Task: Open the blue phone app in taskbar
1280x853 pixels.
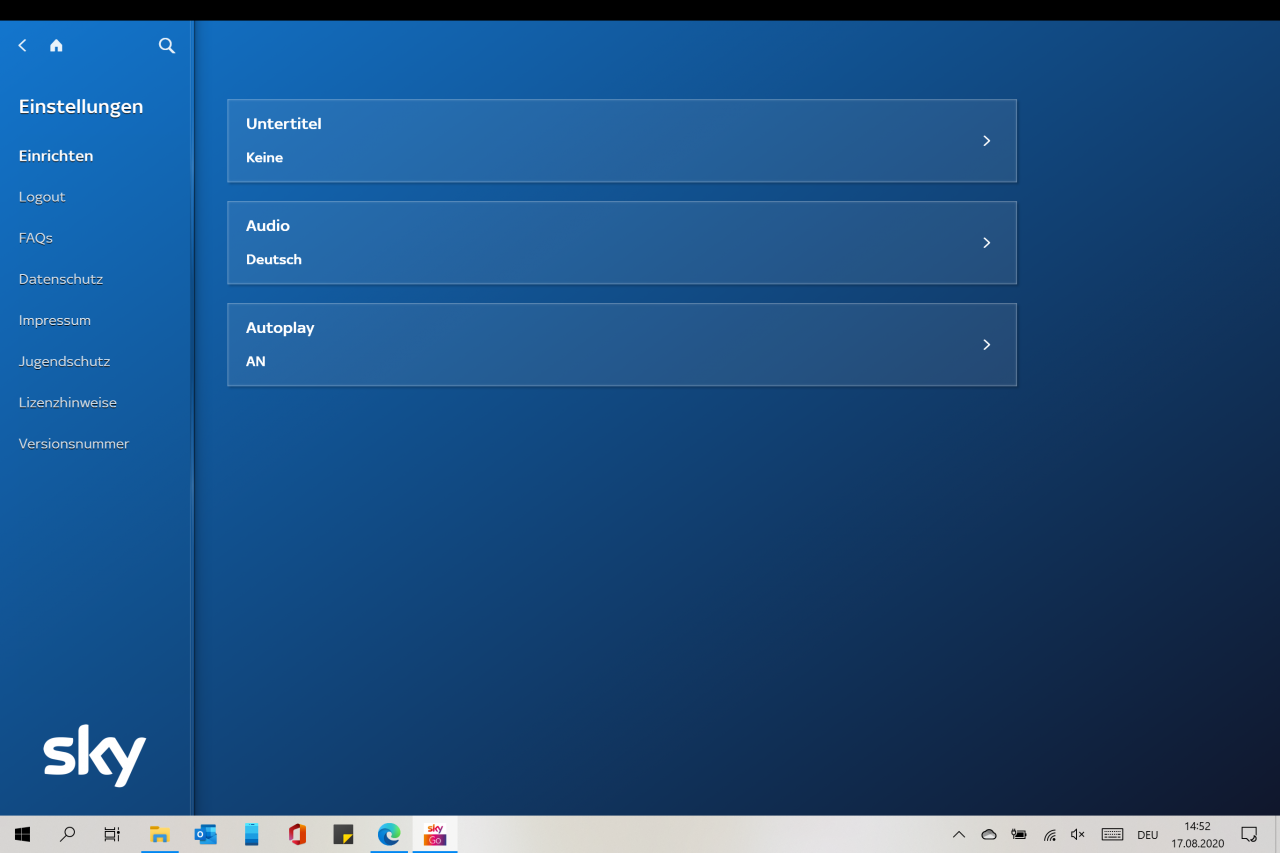Action: click(251, 834)
